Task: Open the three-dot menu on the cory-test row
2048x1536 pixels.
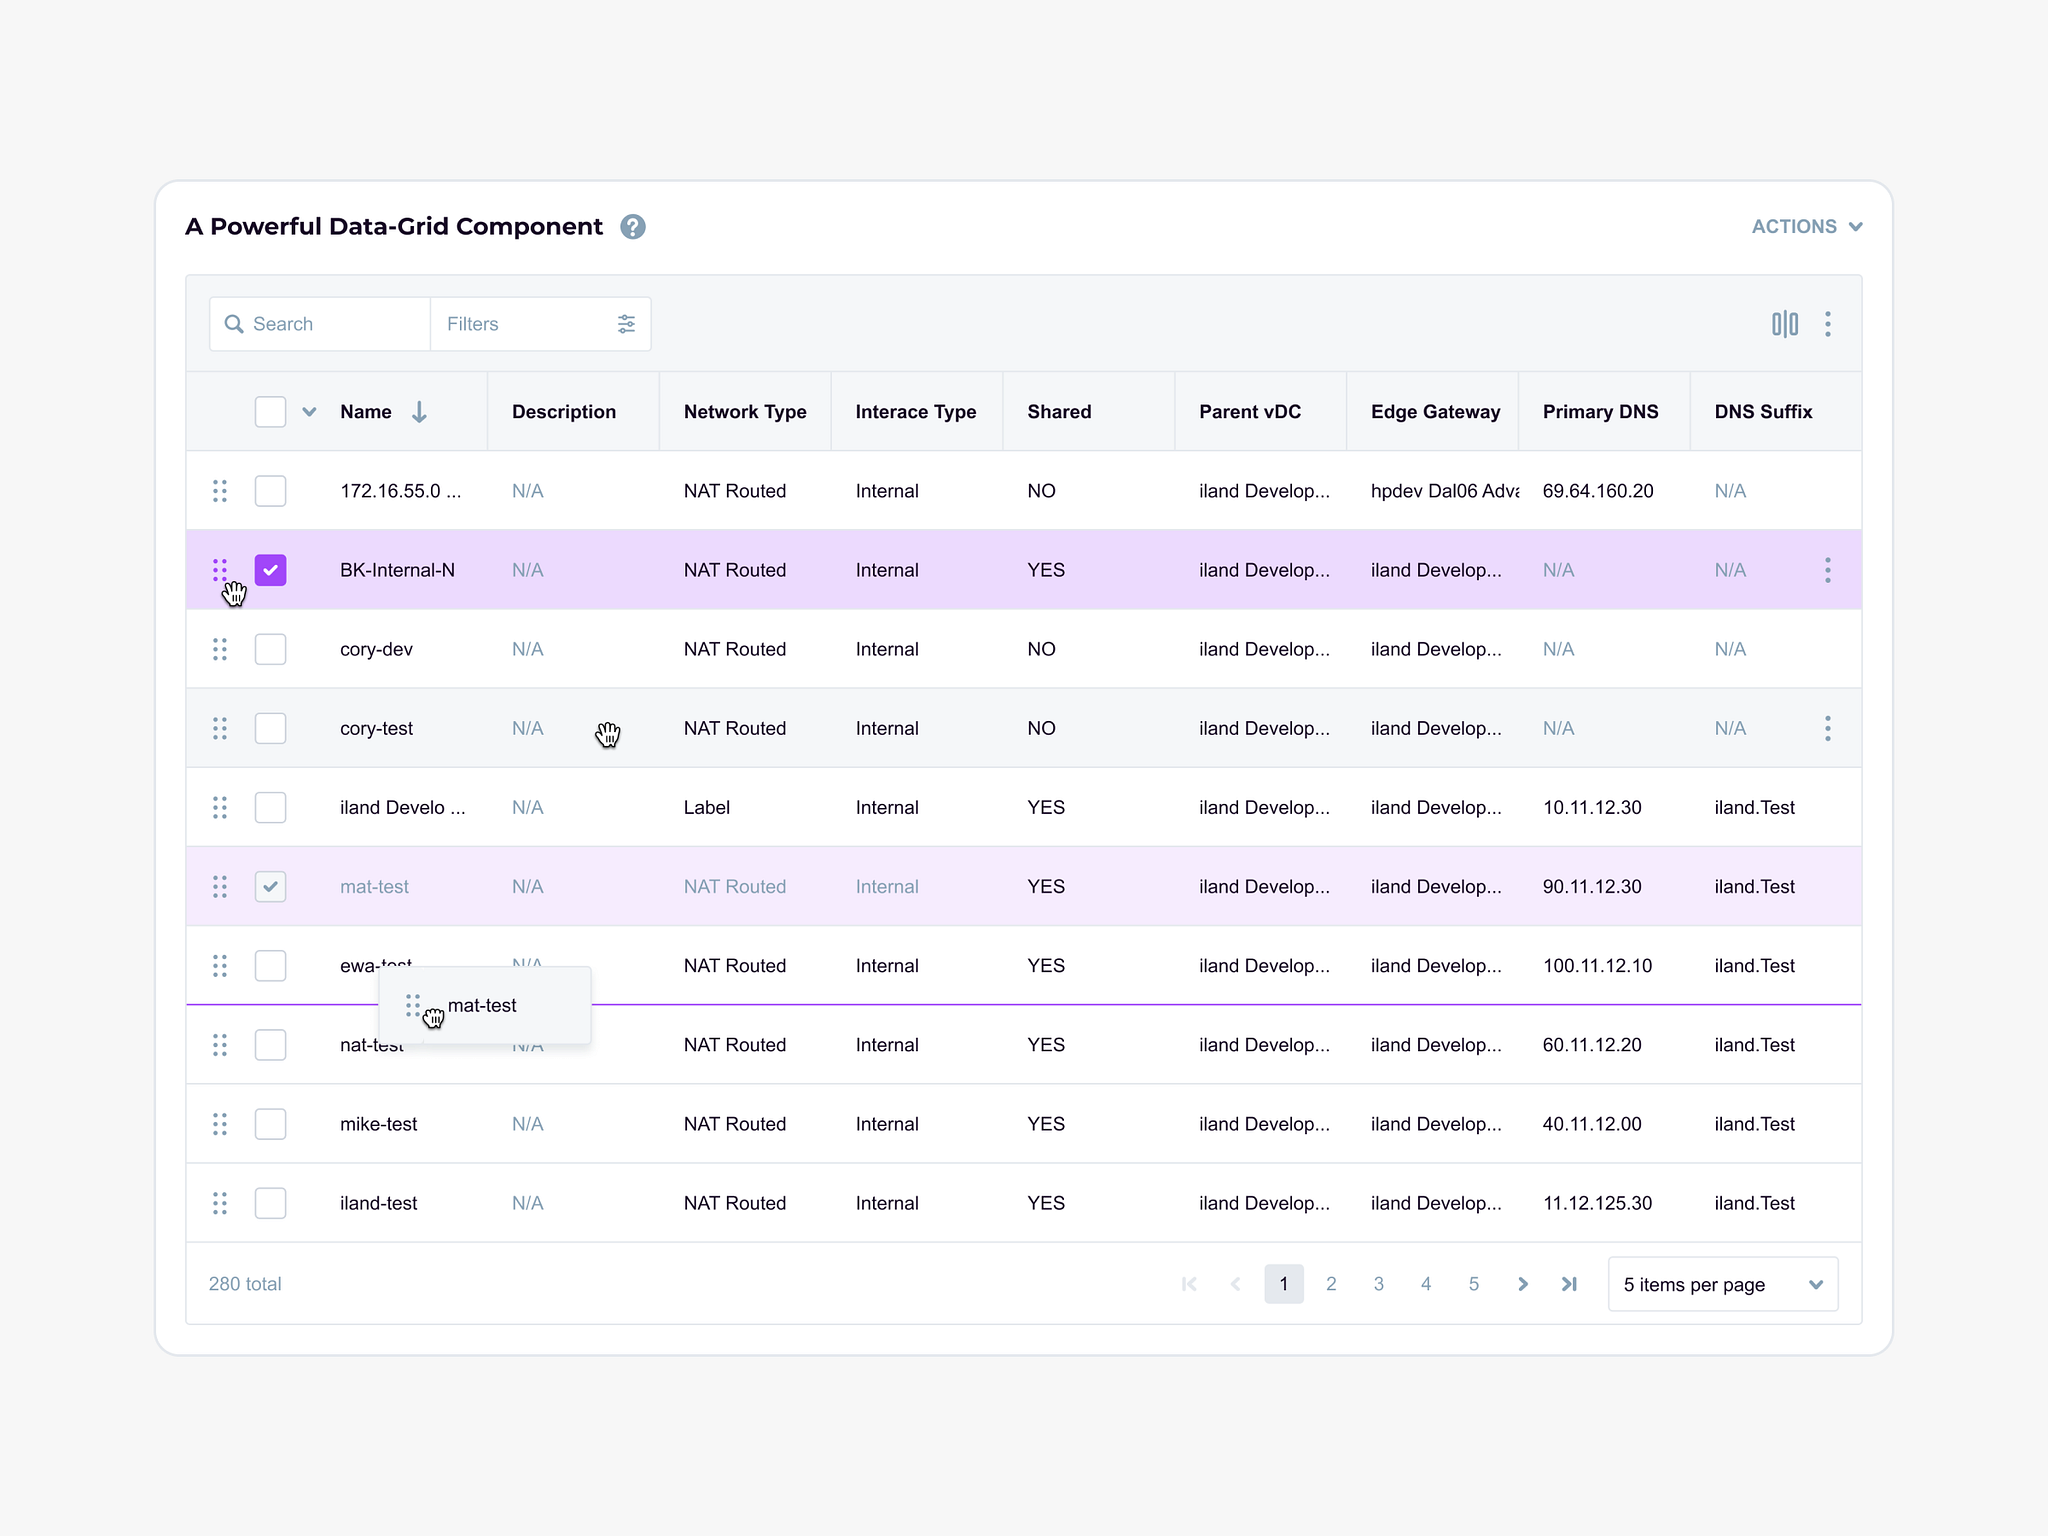Action: [1827, 728]
